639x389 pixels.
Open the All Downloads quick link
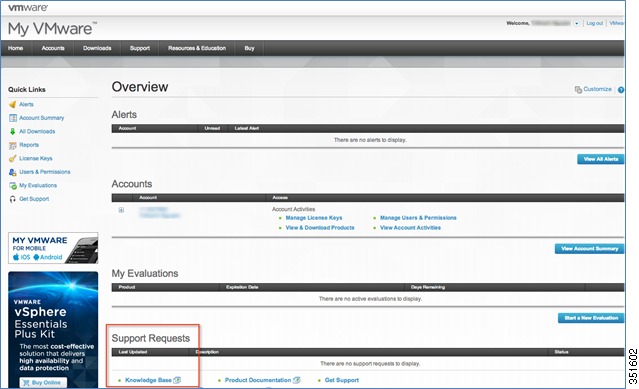(x=37, y=132)
